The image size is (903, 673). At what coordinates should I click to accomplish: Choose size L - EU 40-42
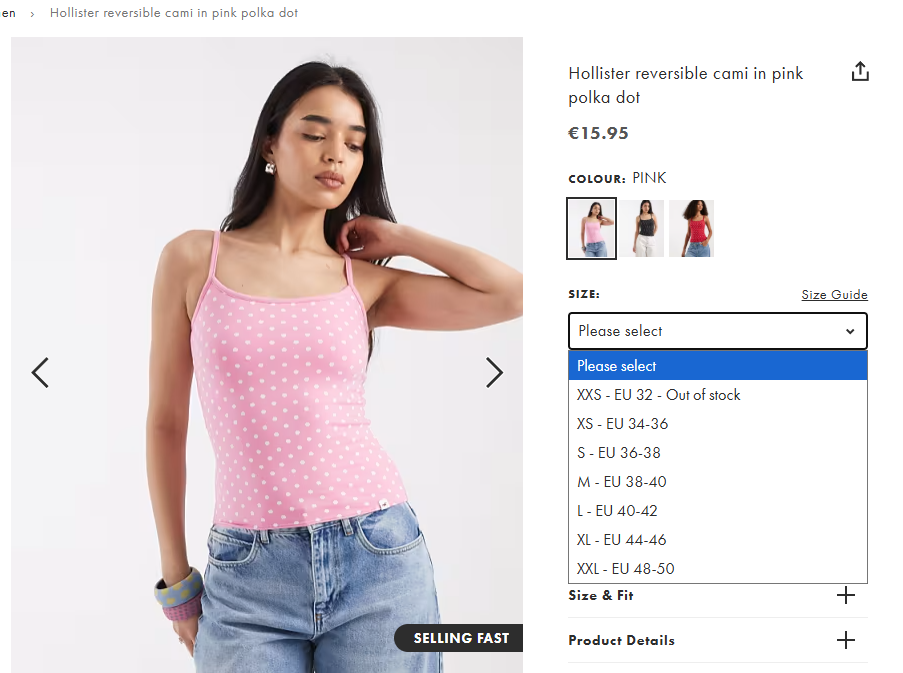(x=718, y=511)
